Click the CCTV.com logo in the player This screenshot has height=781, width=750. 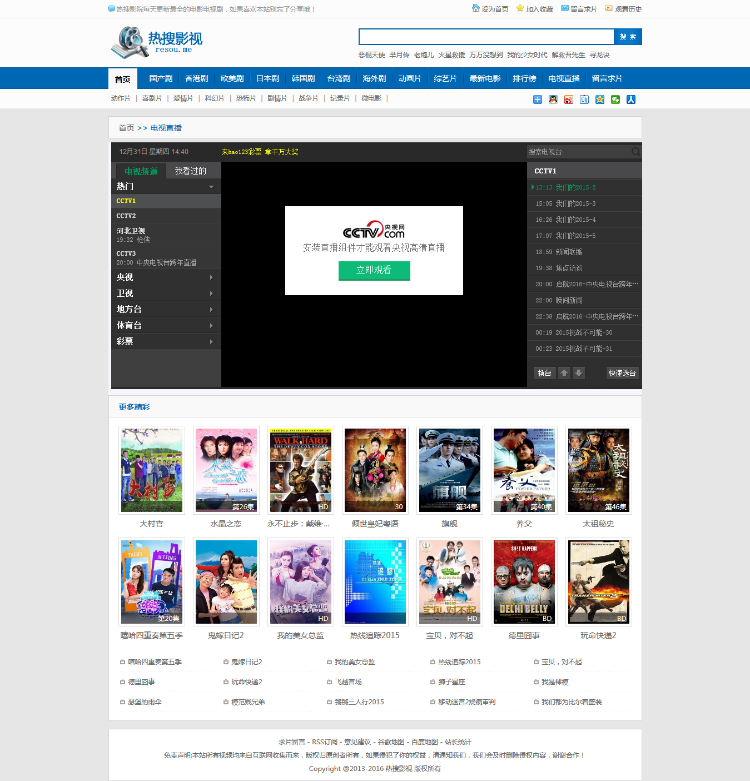pos(374,230)
